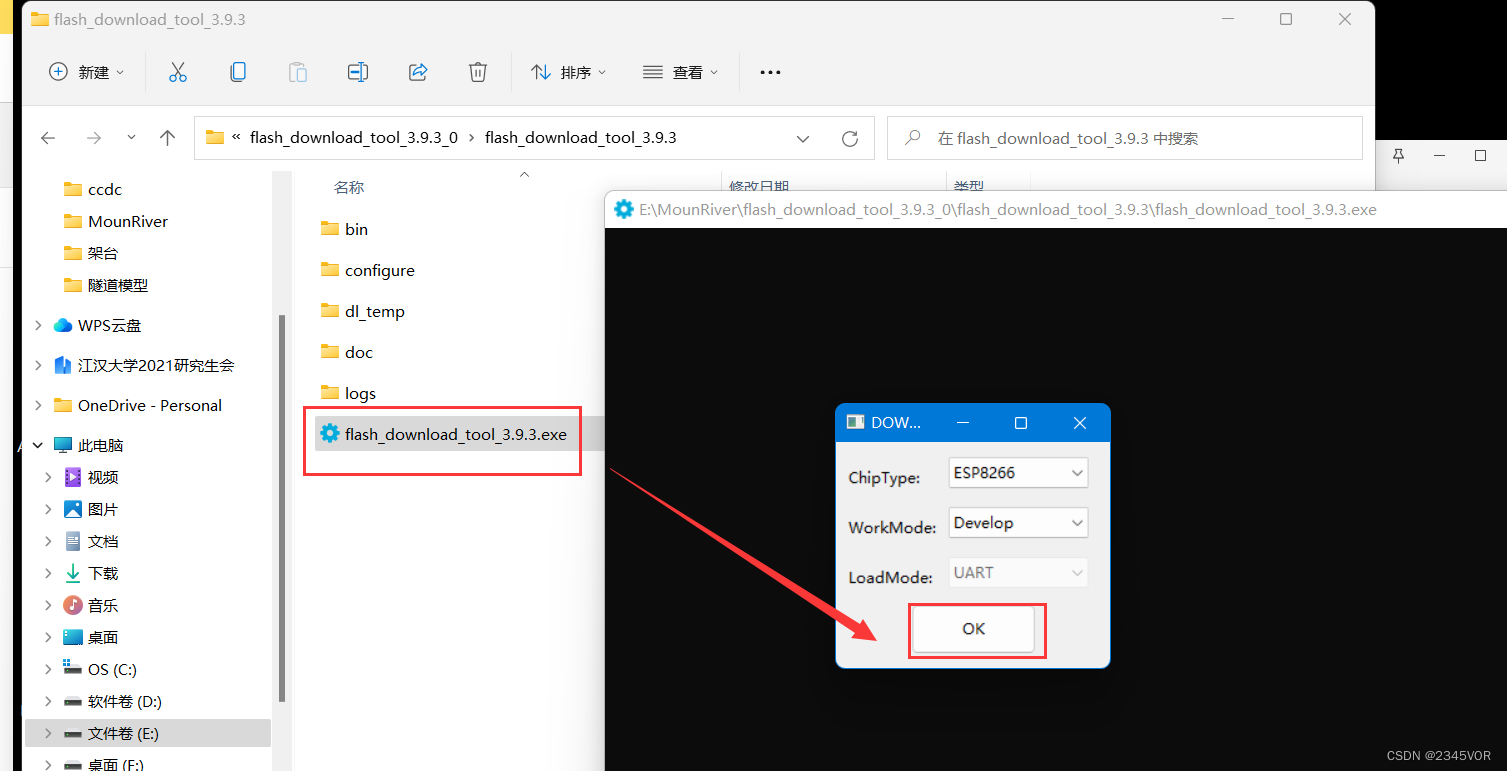This screenshot has width=1507, height=771.
Task: Open the doc folder
Action: point(347,352)
